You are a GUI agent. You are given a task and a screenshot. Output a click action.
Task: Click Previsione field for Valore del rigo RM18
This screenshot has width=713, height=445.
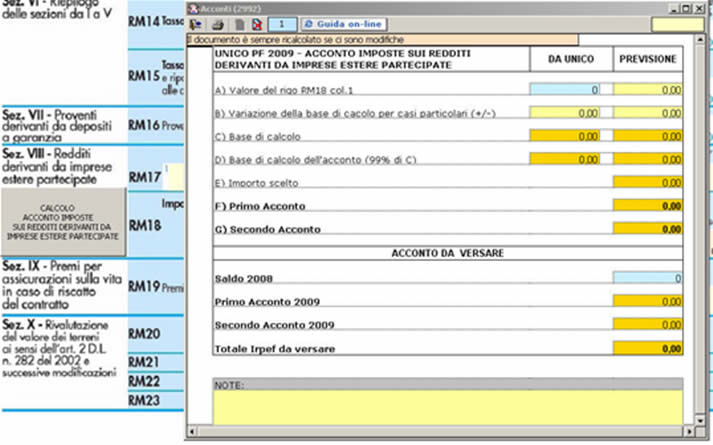tap(648, 90)
